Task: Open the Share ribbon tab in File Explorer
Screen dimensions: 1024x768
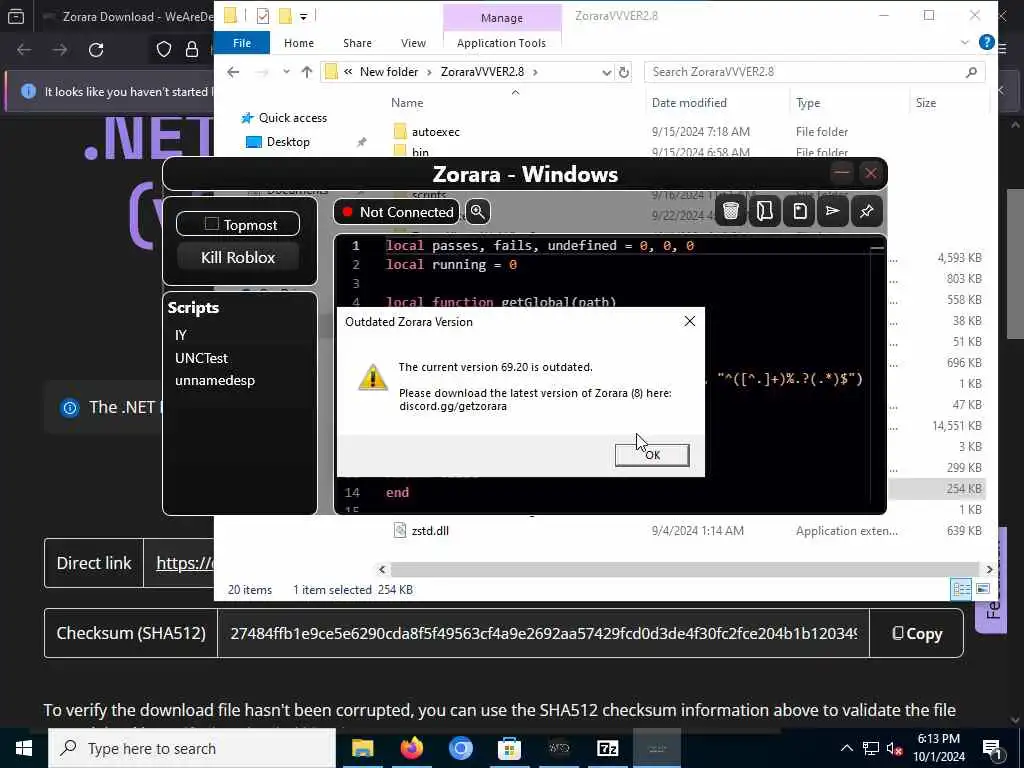Action: [357, 43]
